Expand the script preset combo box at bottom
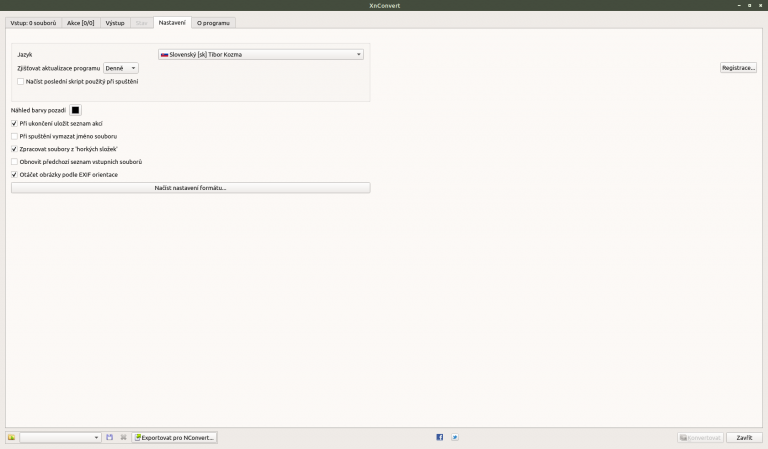Screen dimensions: 768x449 [x=60, y=437]
